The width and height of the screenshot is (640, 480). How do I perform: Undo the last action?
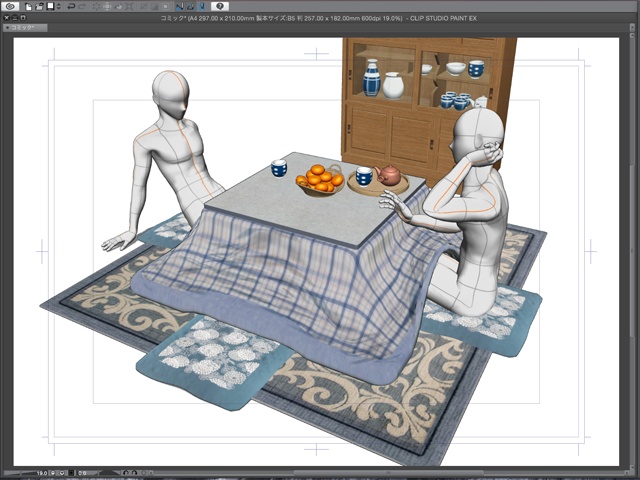pos(71,7)
